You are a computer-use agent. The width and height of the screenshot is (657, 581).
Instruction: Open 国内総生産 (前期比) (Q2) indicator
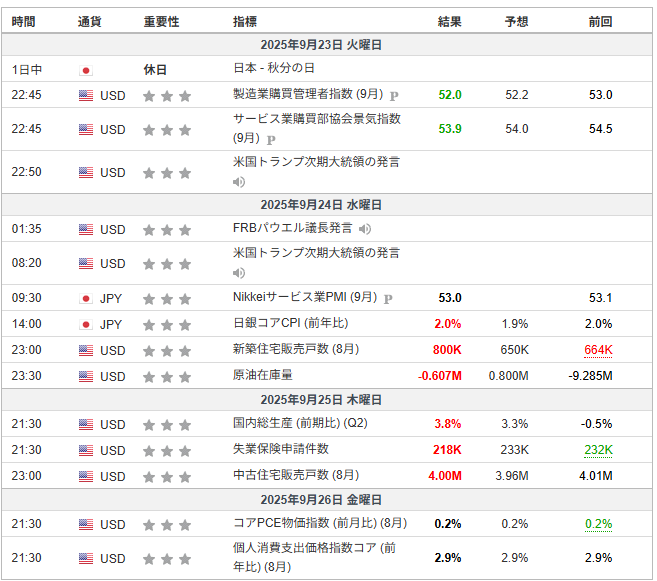coord(300,423)
